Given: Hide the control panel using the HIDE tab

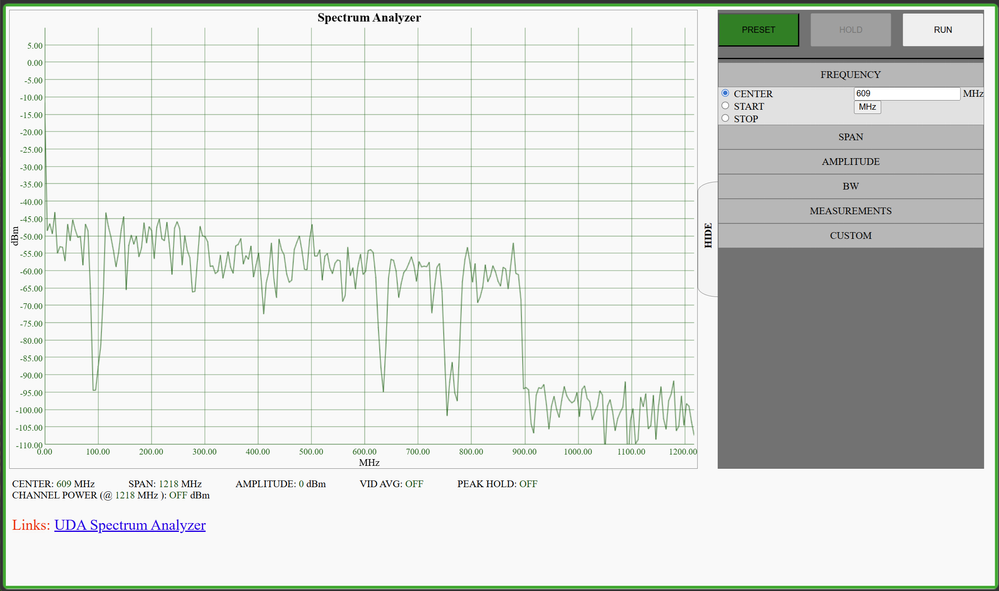Looking at the screenshot, I should (708, 240).
